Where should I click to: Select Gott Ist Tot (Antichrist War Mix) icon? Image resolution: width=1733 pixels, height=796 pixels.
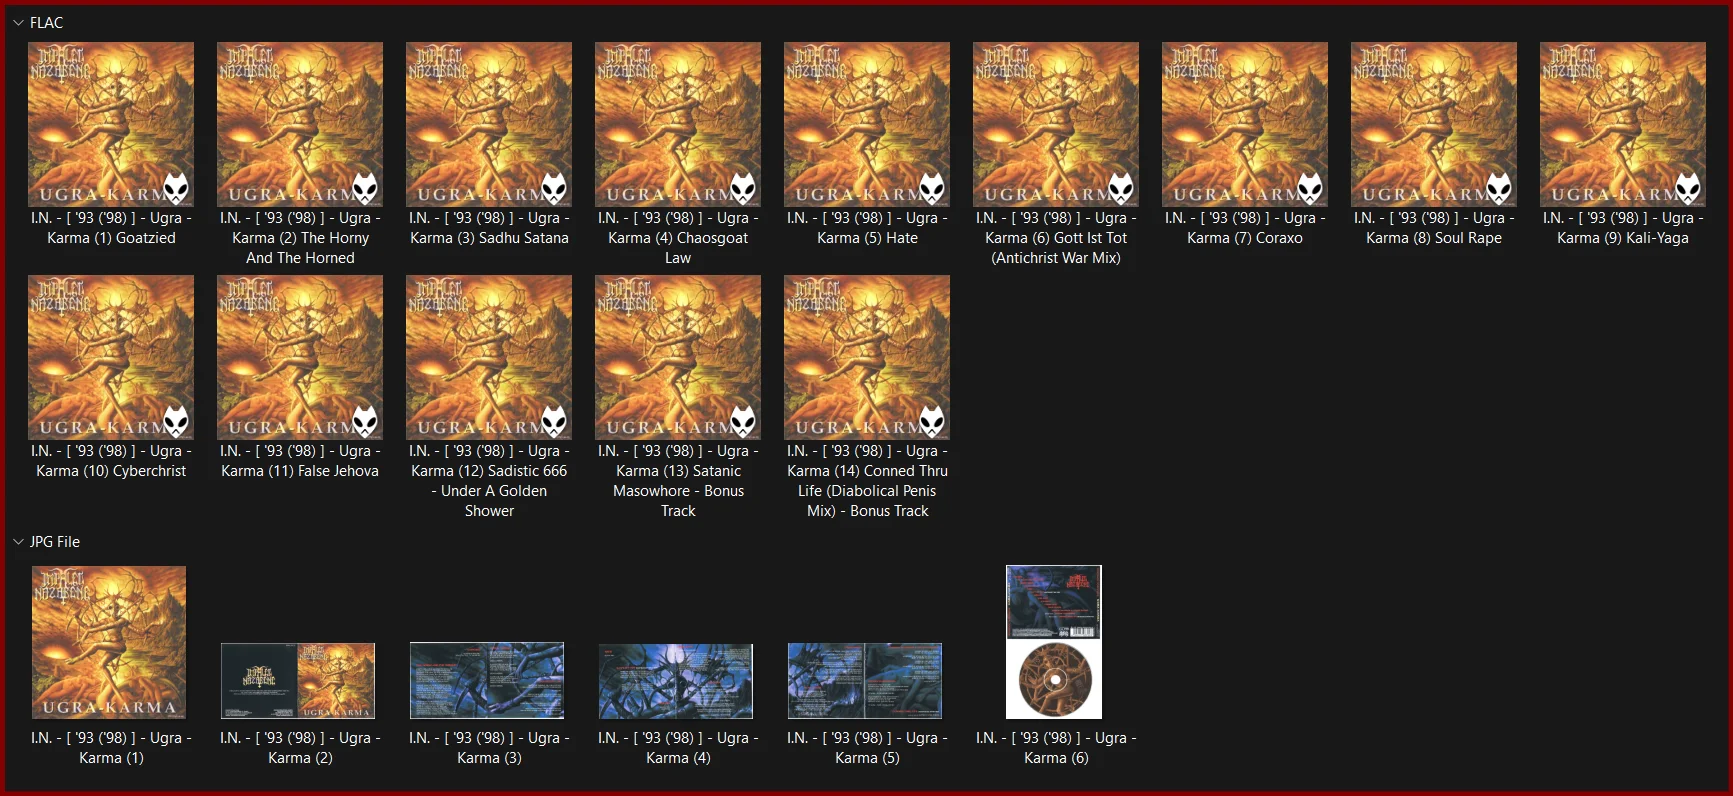point(1056,124)
